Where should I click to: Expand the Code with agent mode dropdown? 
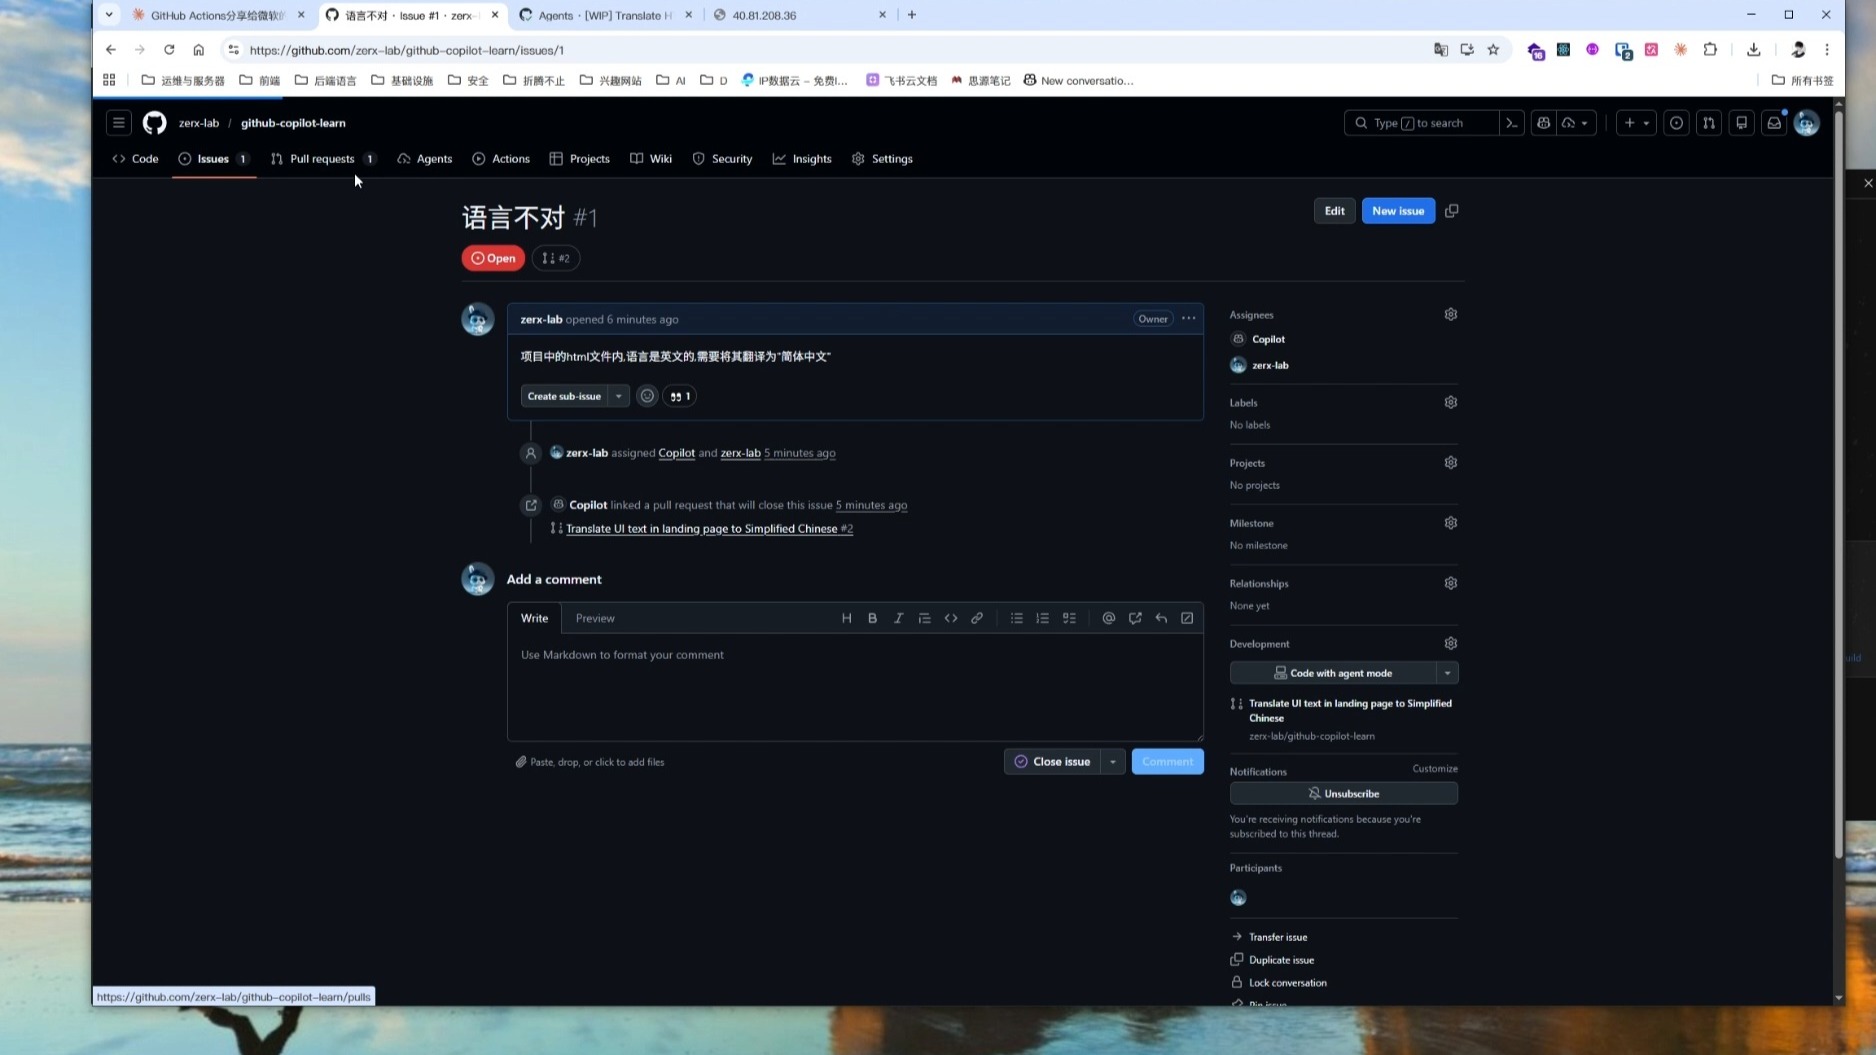pyautogui.click(x=1447, y=672)
